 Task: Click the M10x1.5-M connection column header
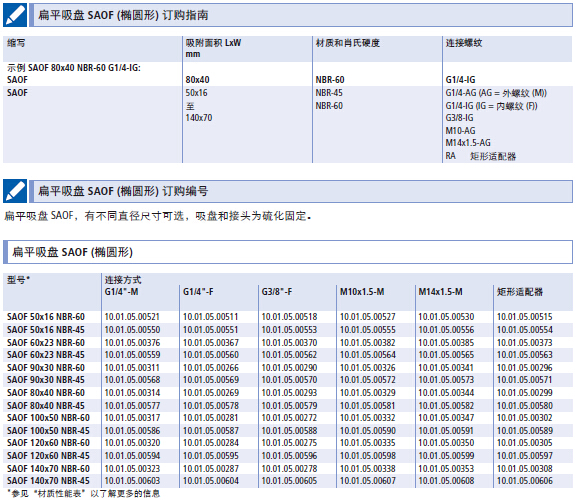click(362, 292)
